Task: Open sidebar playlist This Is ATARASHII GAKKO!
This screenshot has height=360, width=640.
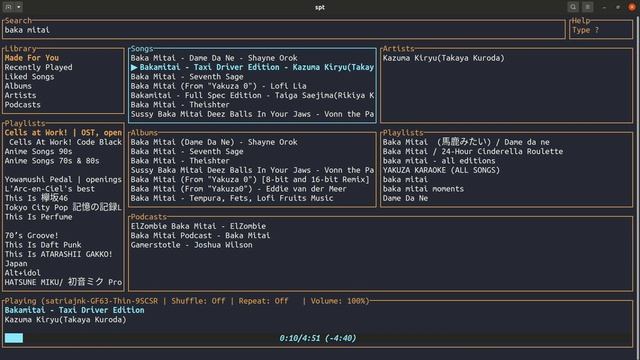Action: pyautogui.click(x=58, y=254)
